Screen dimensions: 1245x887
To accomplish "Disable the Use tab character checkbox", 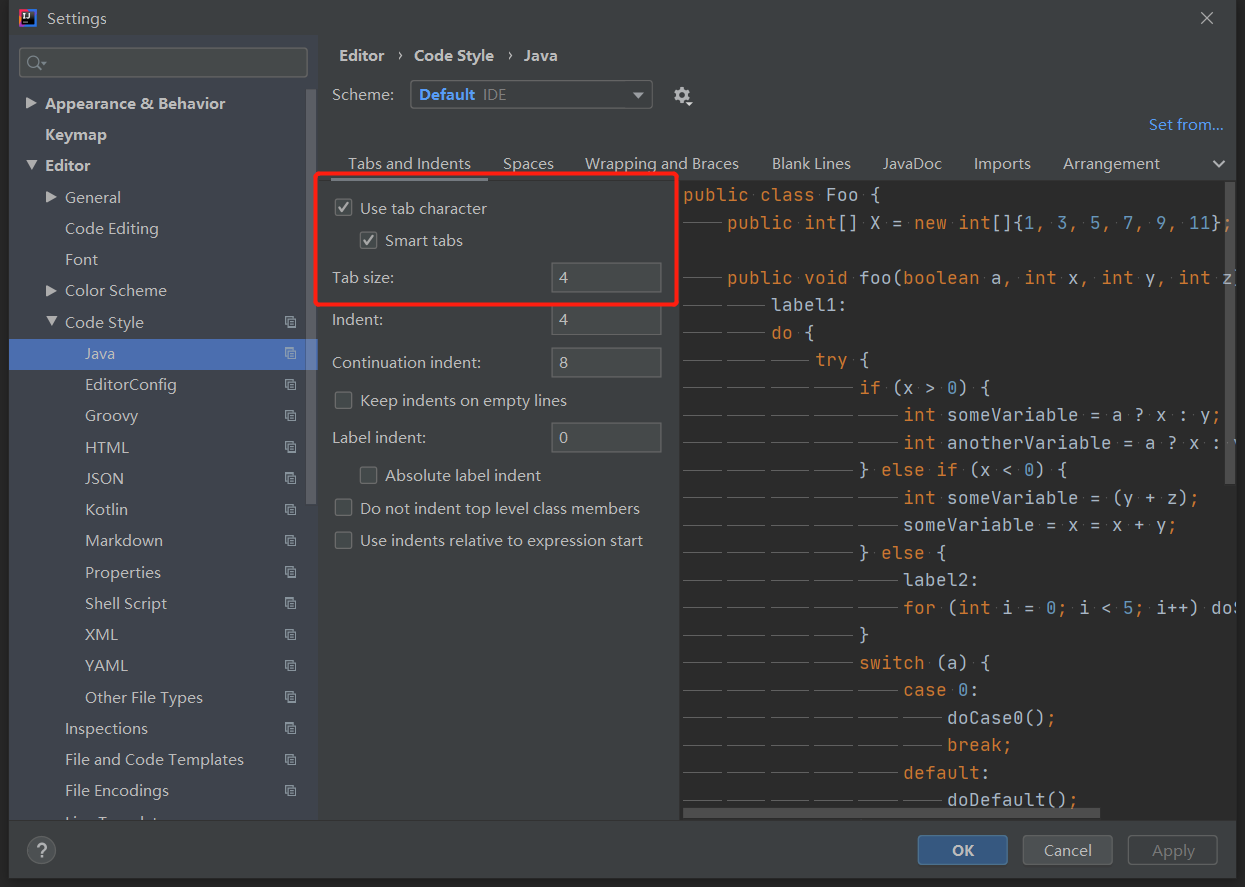I will [x=343, y=207].
